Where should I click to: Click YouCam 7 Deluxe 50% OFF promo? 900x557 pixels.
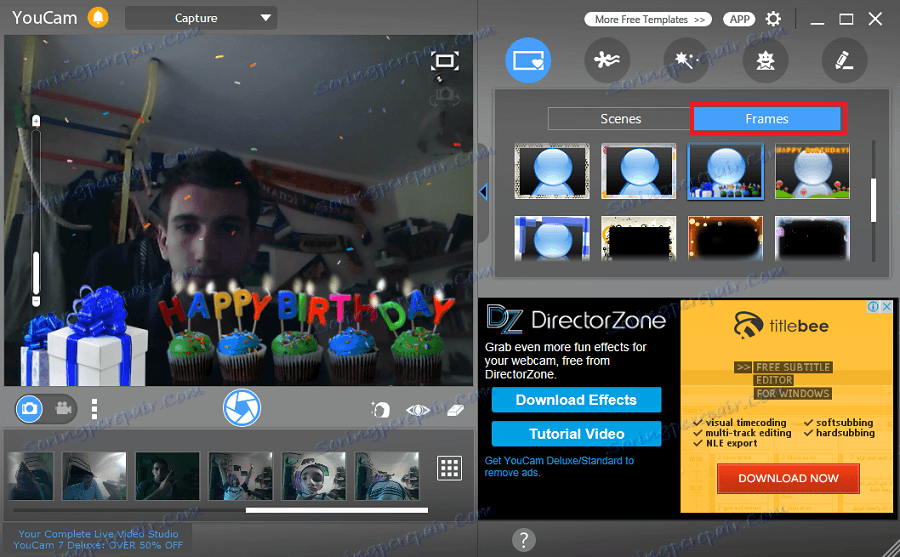(98, 539)
